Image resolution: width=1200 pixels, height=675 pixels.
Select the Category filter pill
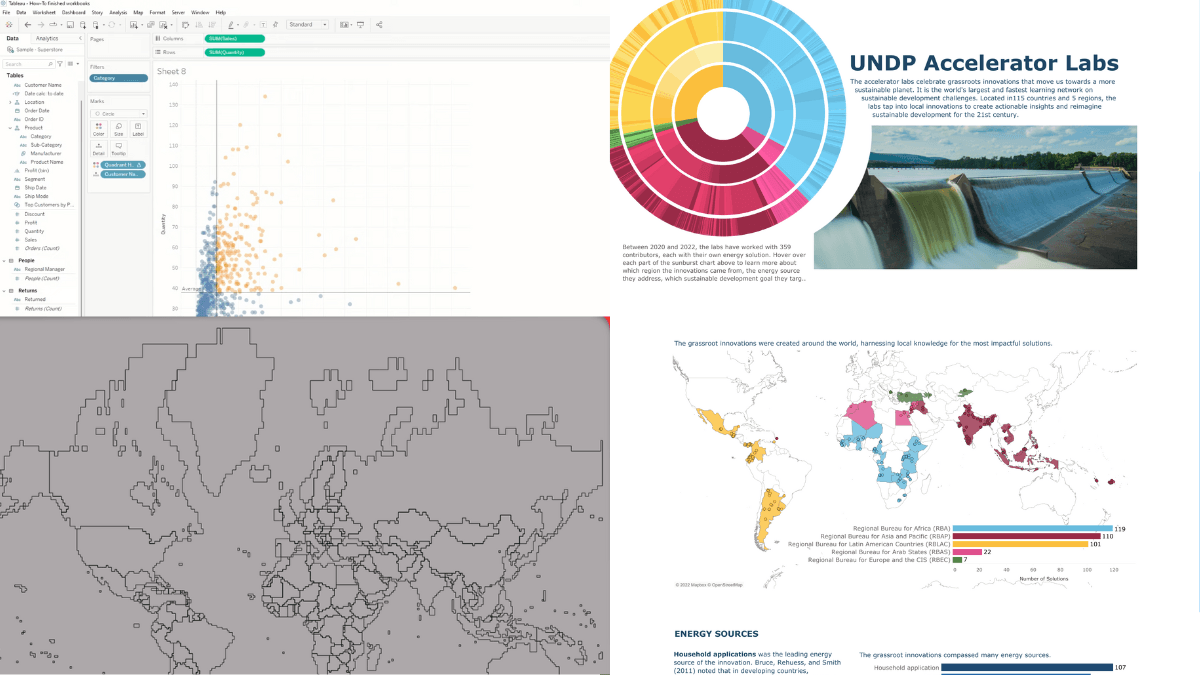pos(118,77)
